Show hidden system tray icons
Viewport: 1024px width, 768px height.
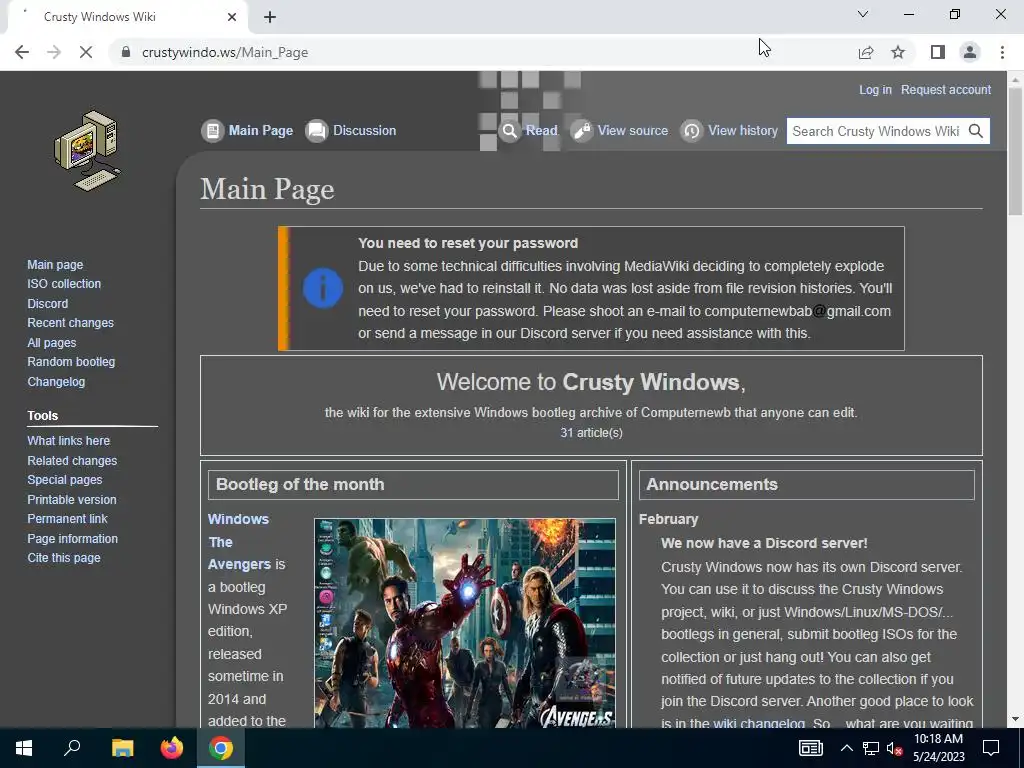pyautogui.click(x=846, y=748)
